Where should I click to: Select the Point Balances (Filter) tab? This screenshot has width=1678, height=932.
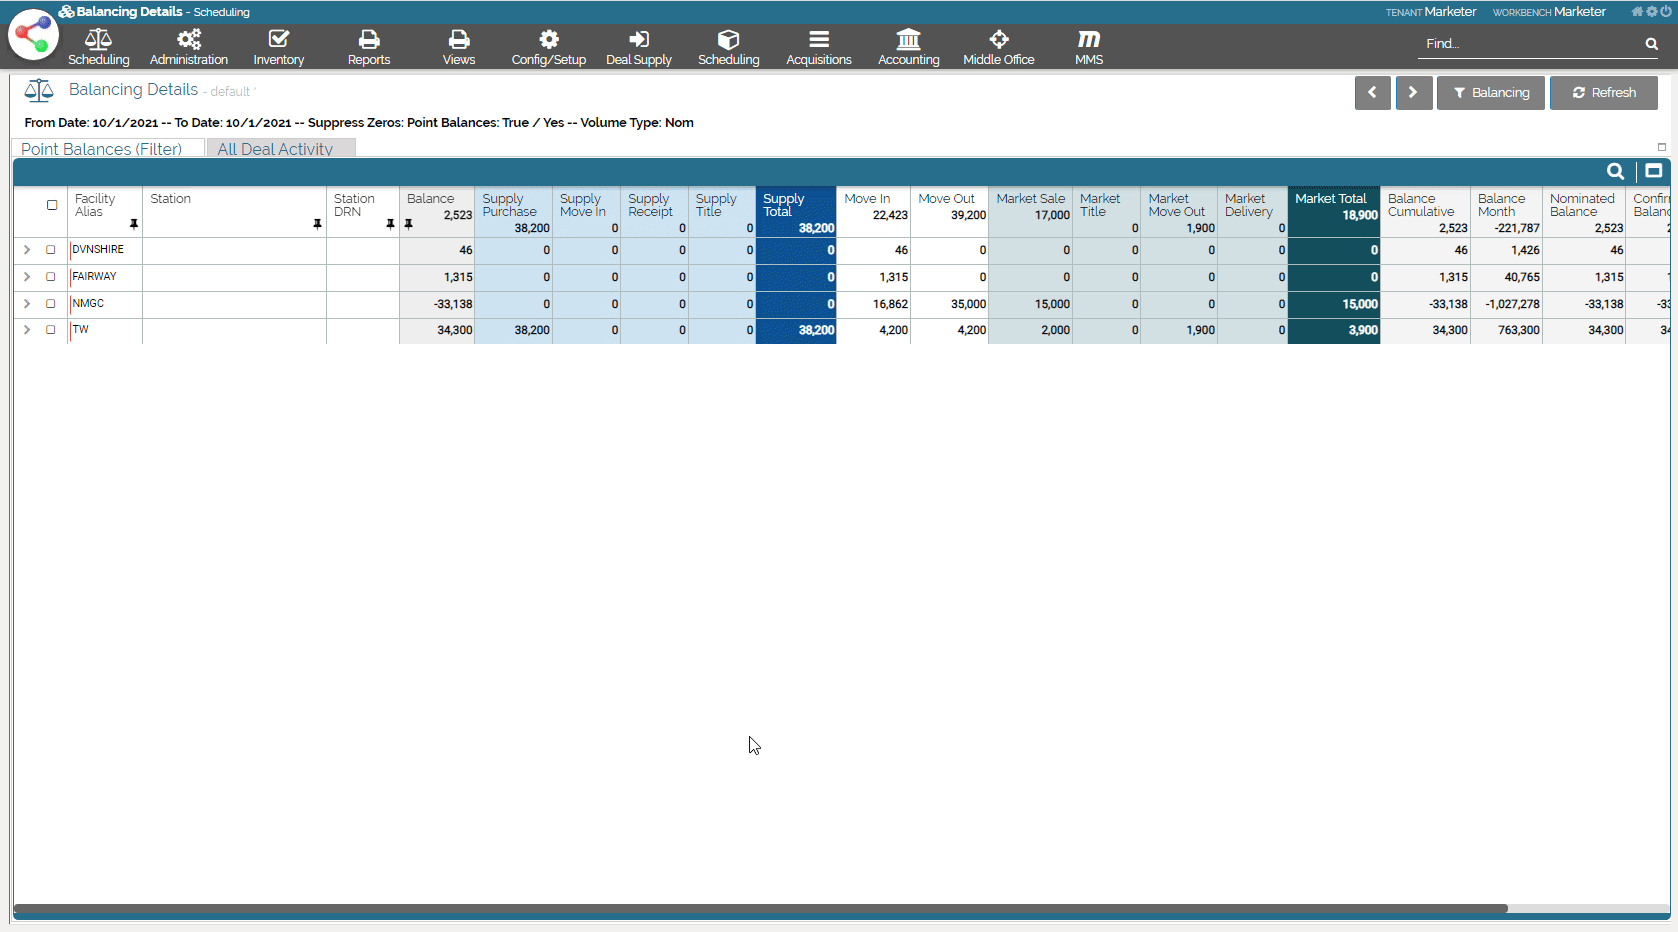[101, 149]
